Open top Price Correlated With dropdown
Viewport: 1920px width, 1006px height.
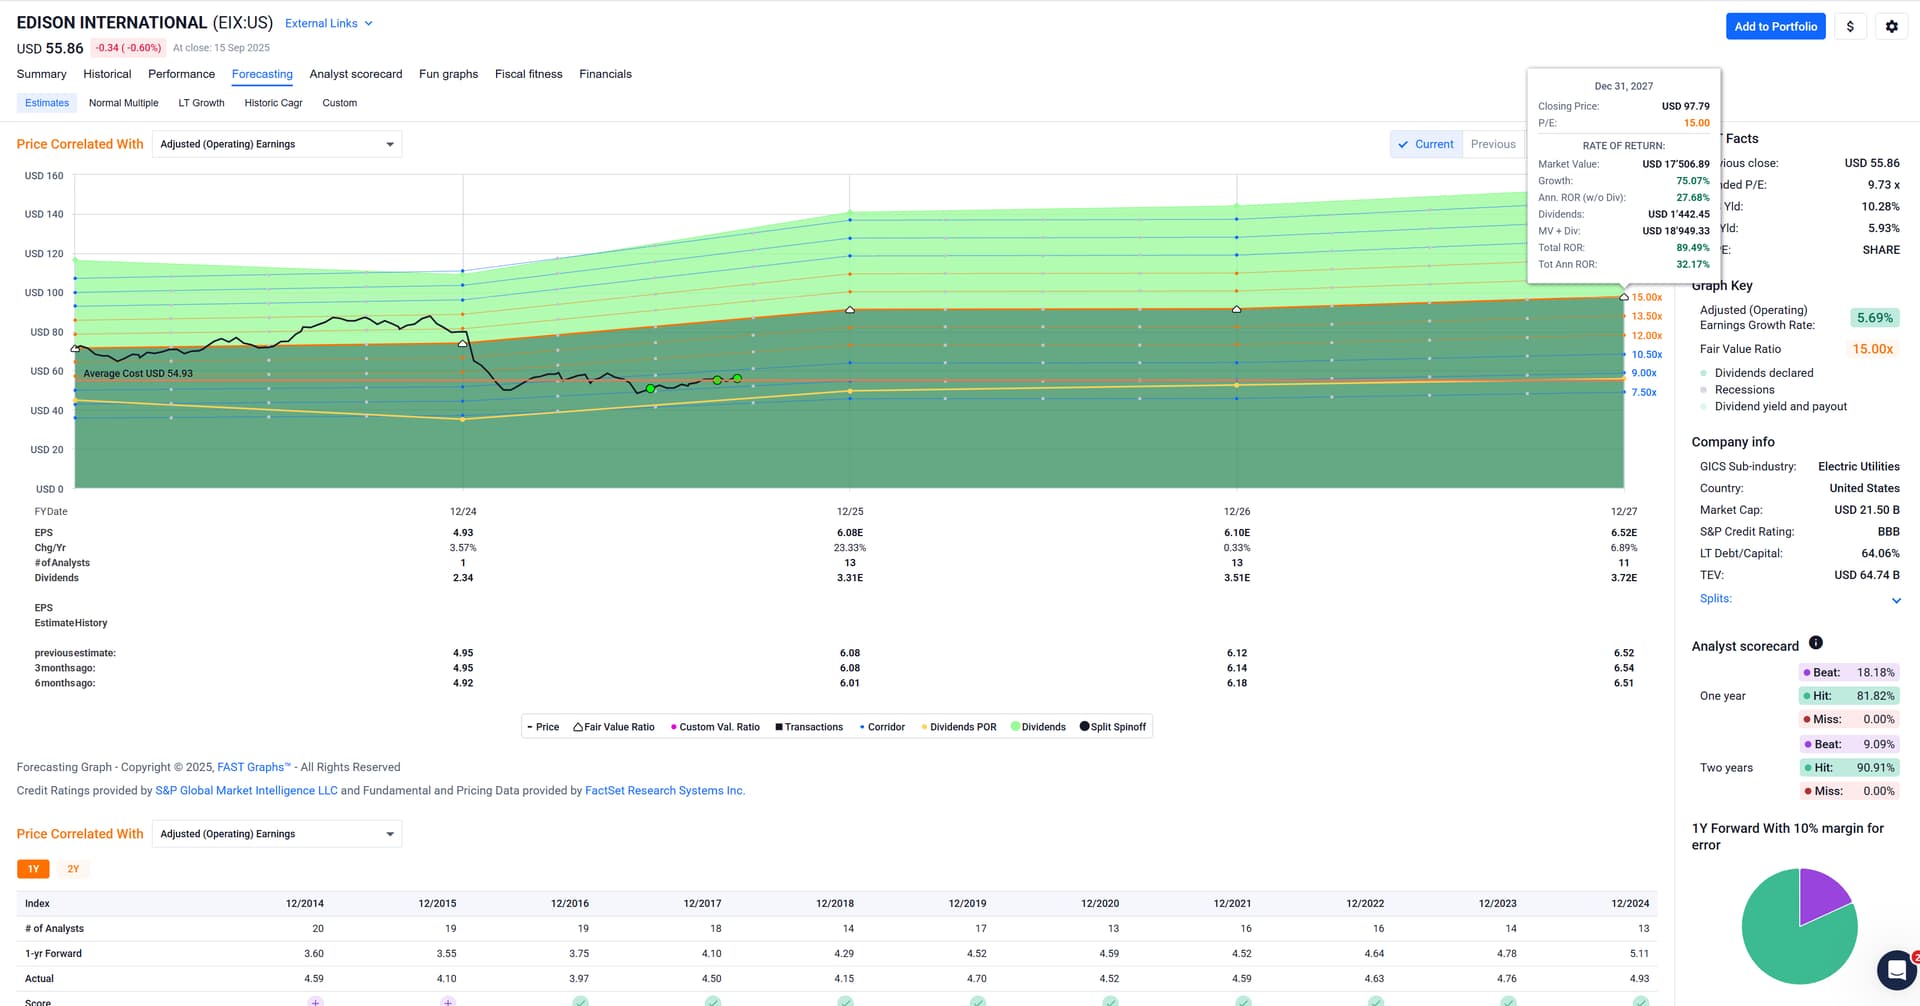point(277,144)
